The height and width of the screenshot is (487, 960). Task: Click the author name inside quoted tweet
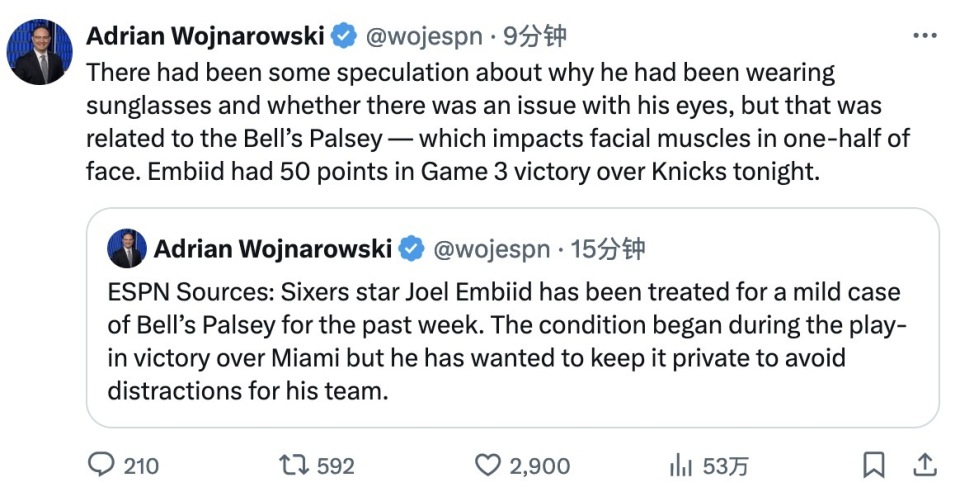[272, 249]
